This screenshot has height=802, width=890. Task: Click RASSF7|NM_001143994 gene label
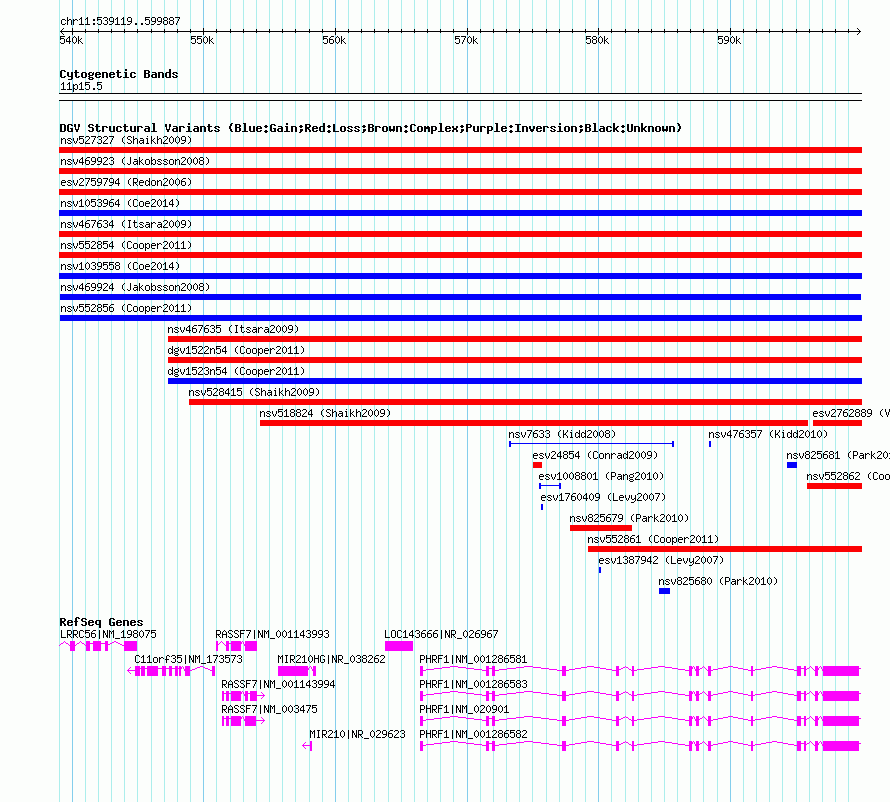coord(278,684)
